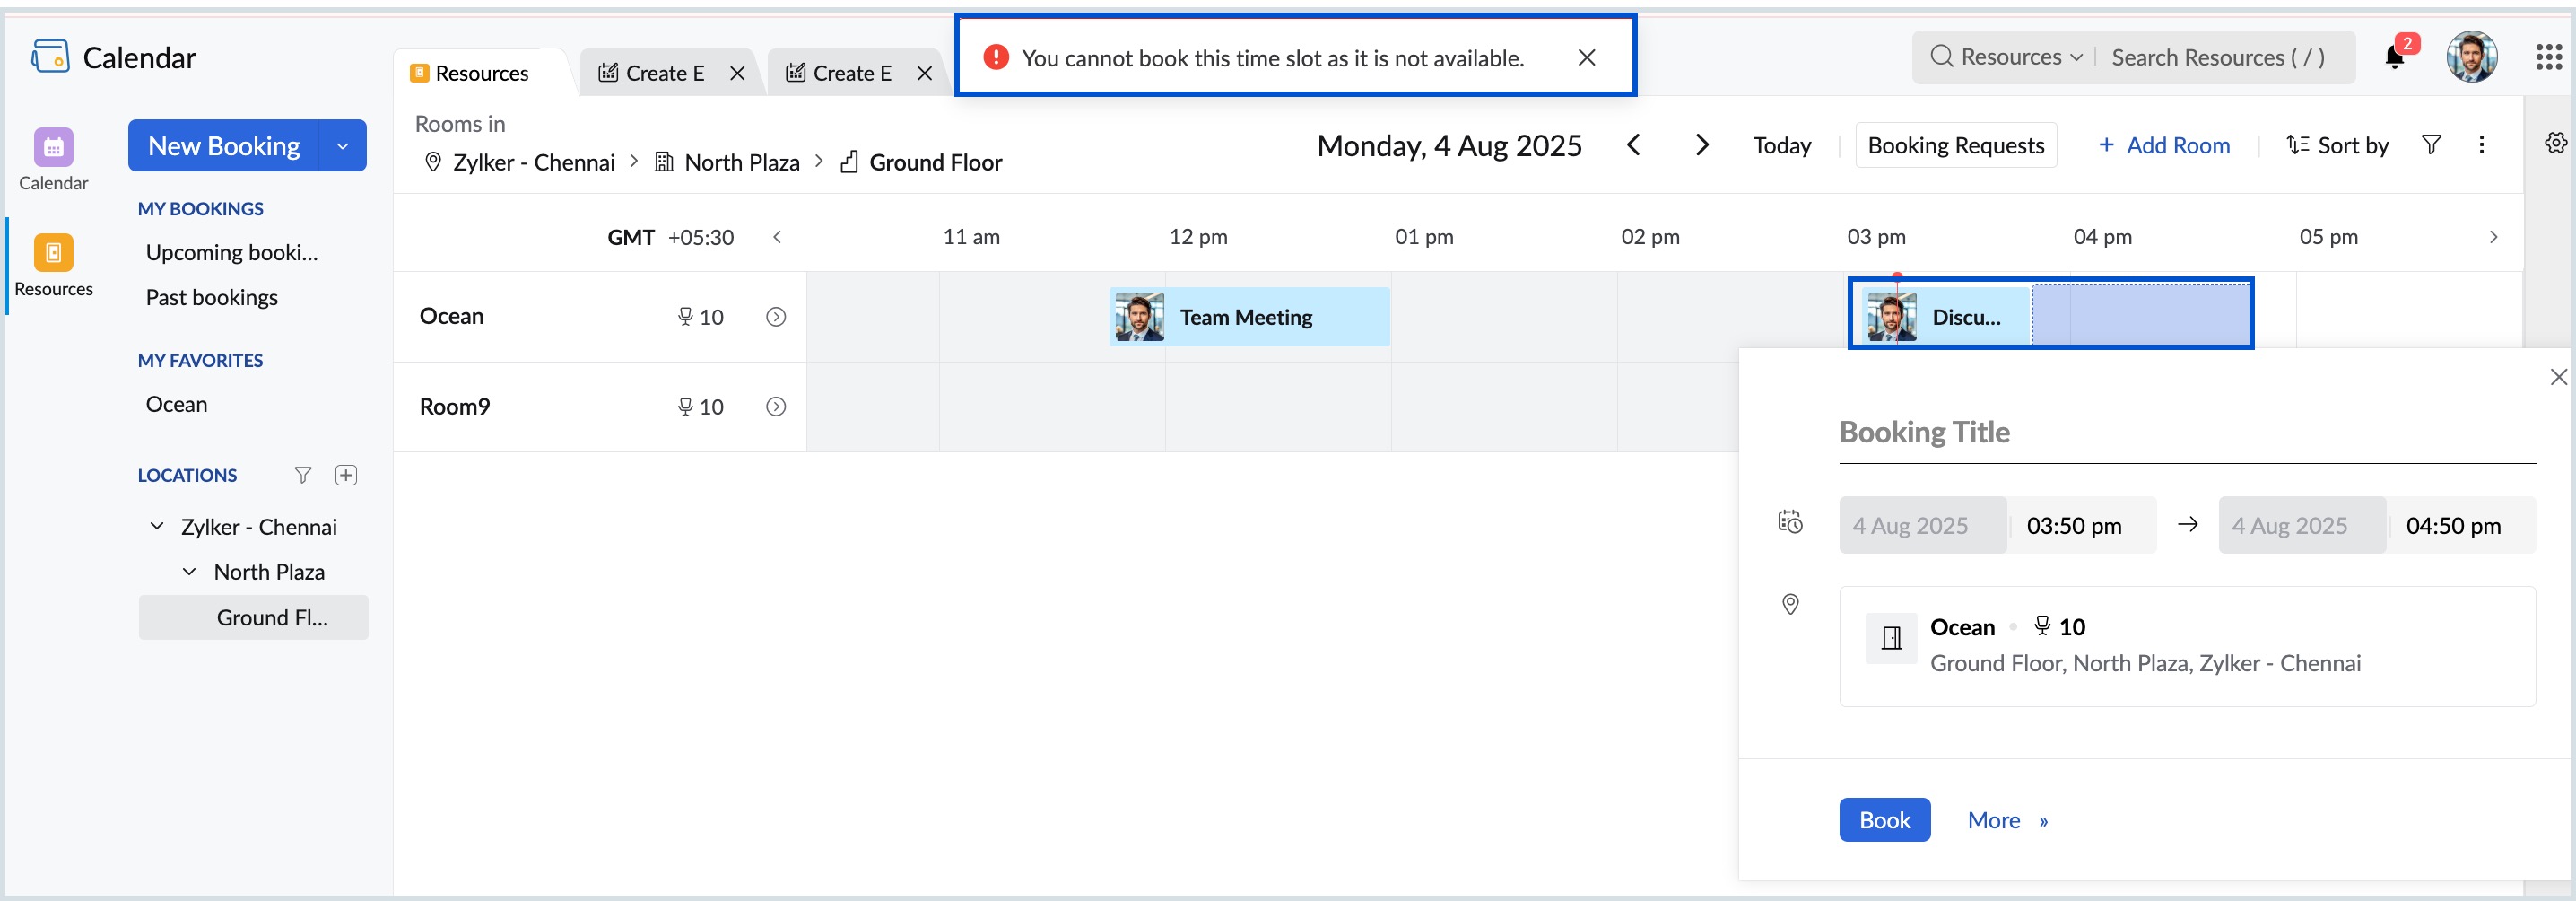Close the booking popup panel
This screenshot has height=901, width=2576.
2558,377
